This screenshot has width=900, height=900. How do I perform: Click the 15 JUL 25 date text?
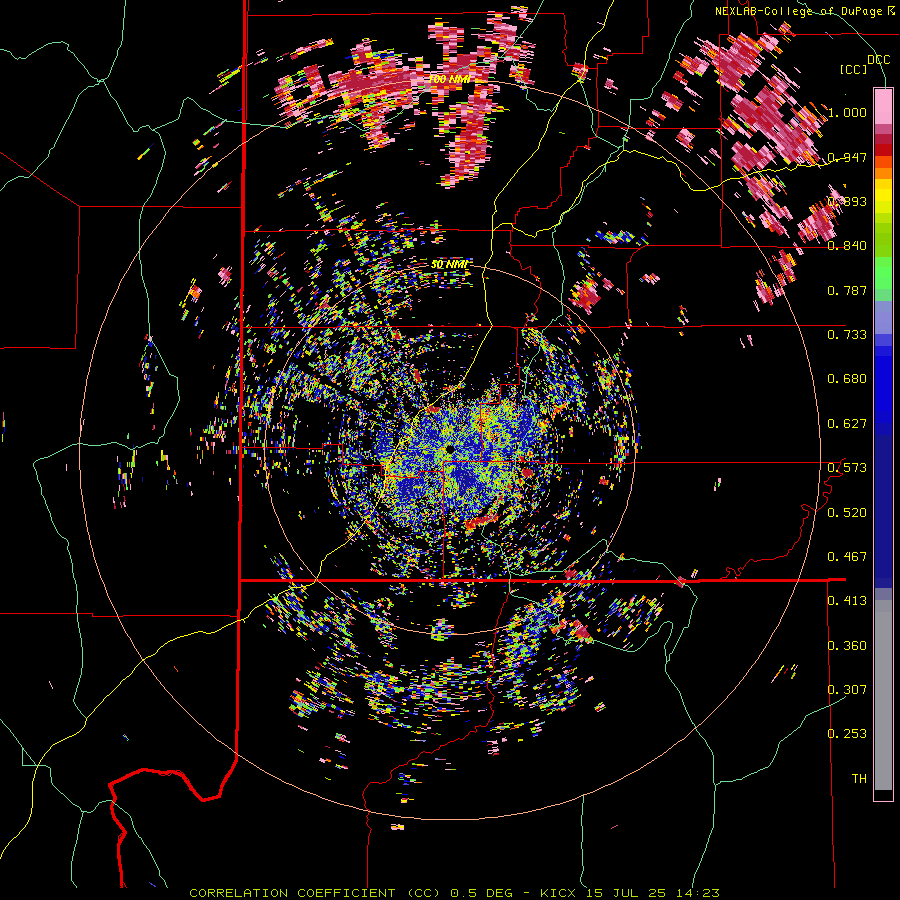pos(626,893)
